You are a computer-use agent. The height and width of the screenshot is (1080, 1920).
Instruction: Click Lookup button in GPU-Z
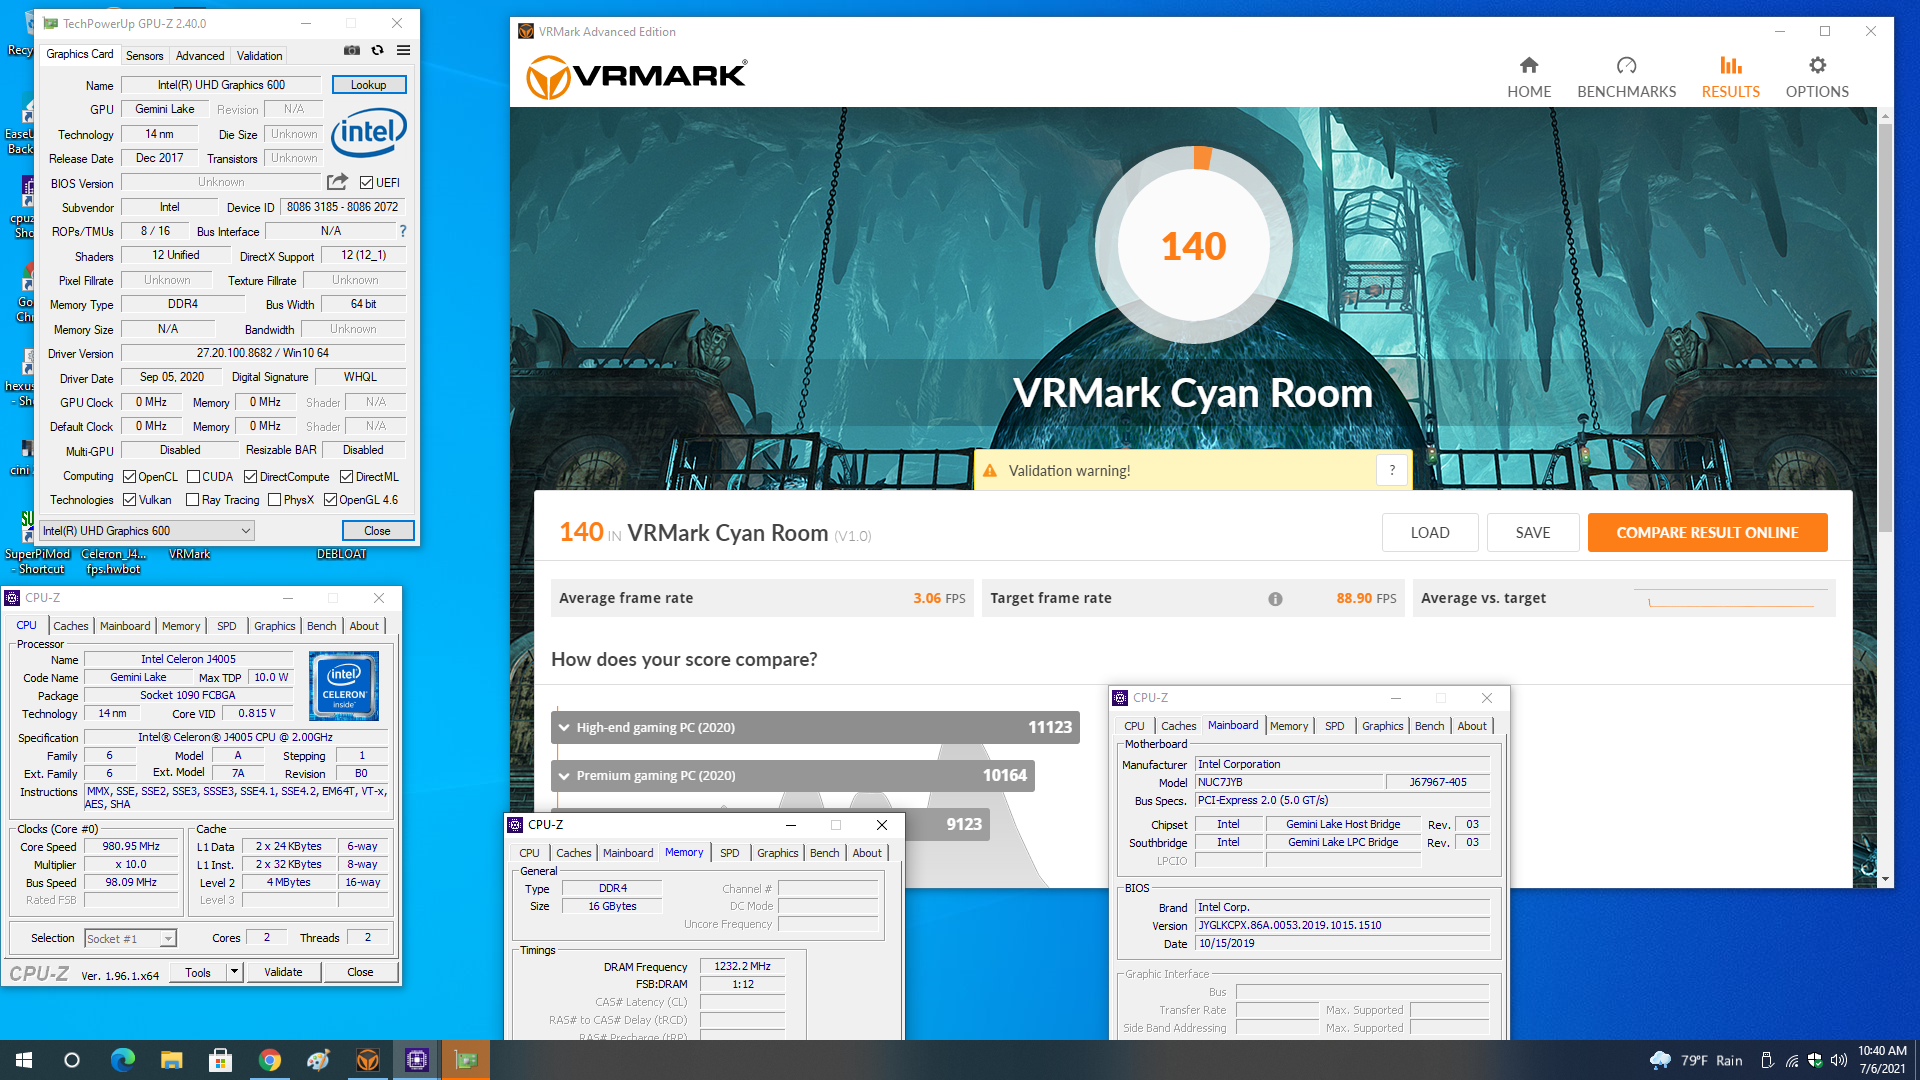coord(369,85)
